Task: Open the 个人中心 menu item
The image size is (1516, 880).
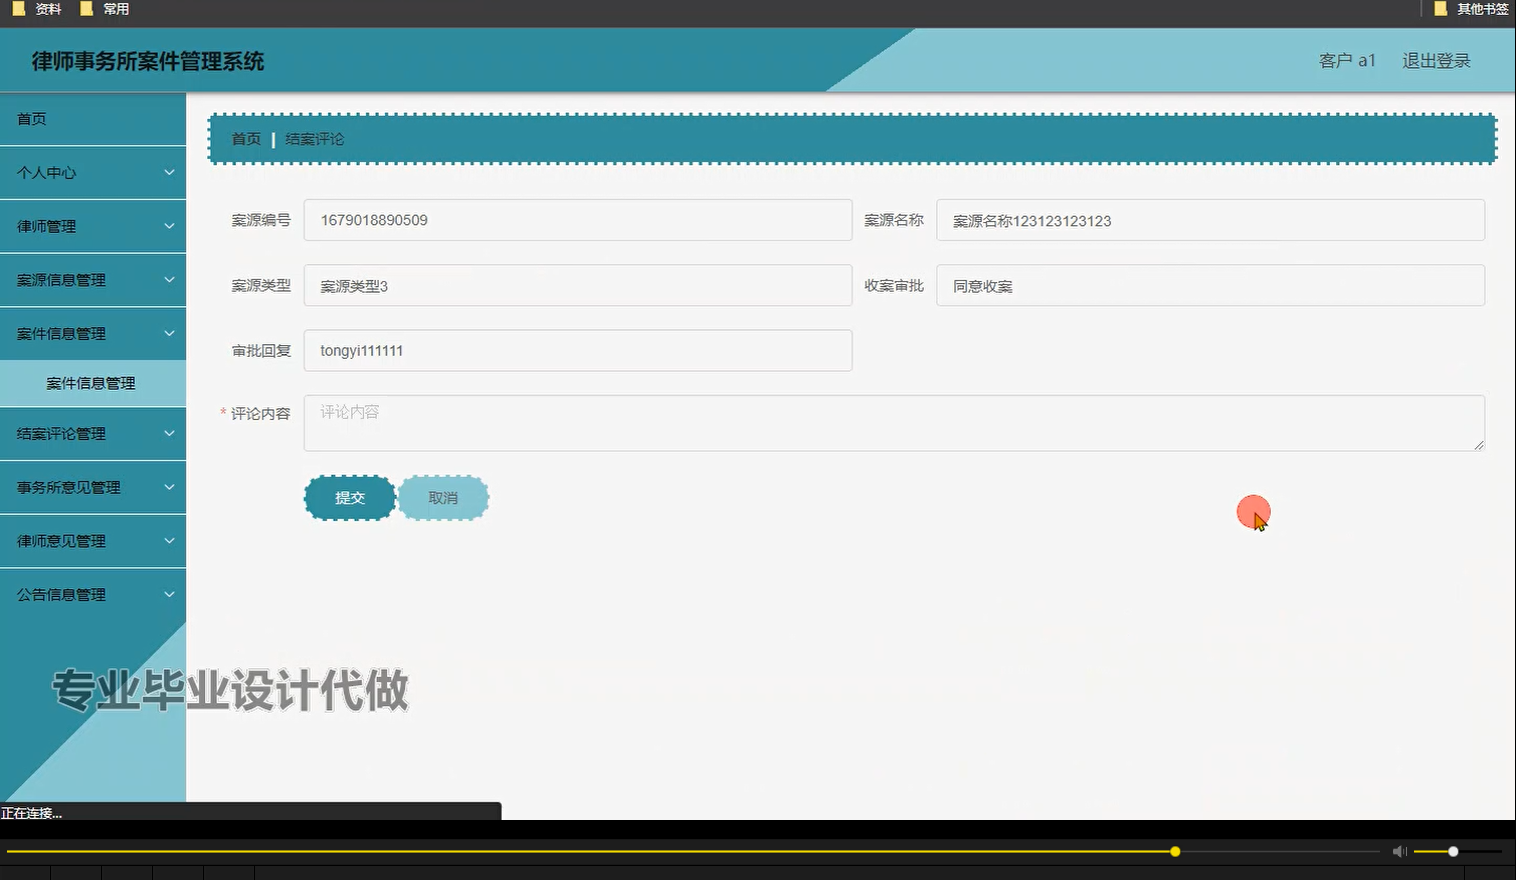Action: tap(93, 173)
